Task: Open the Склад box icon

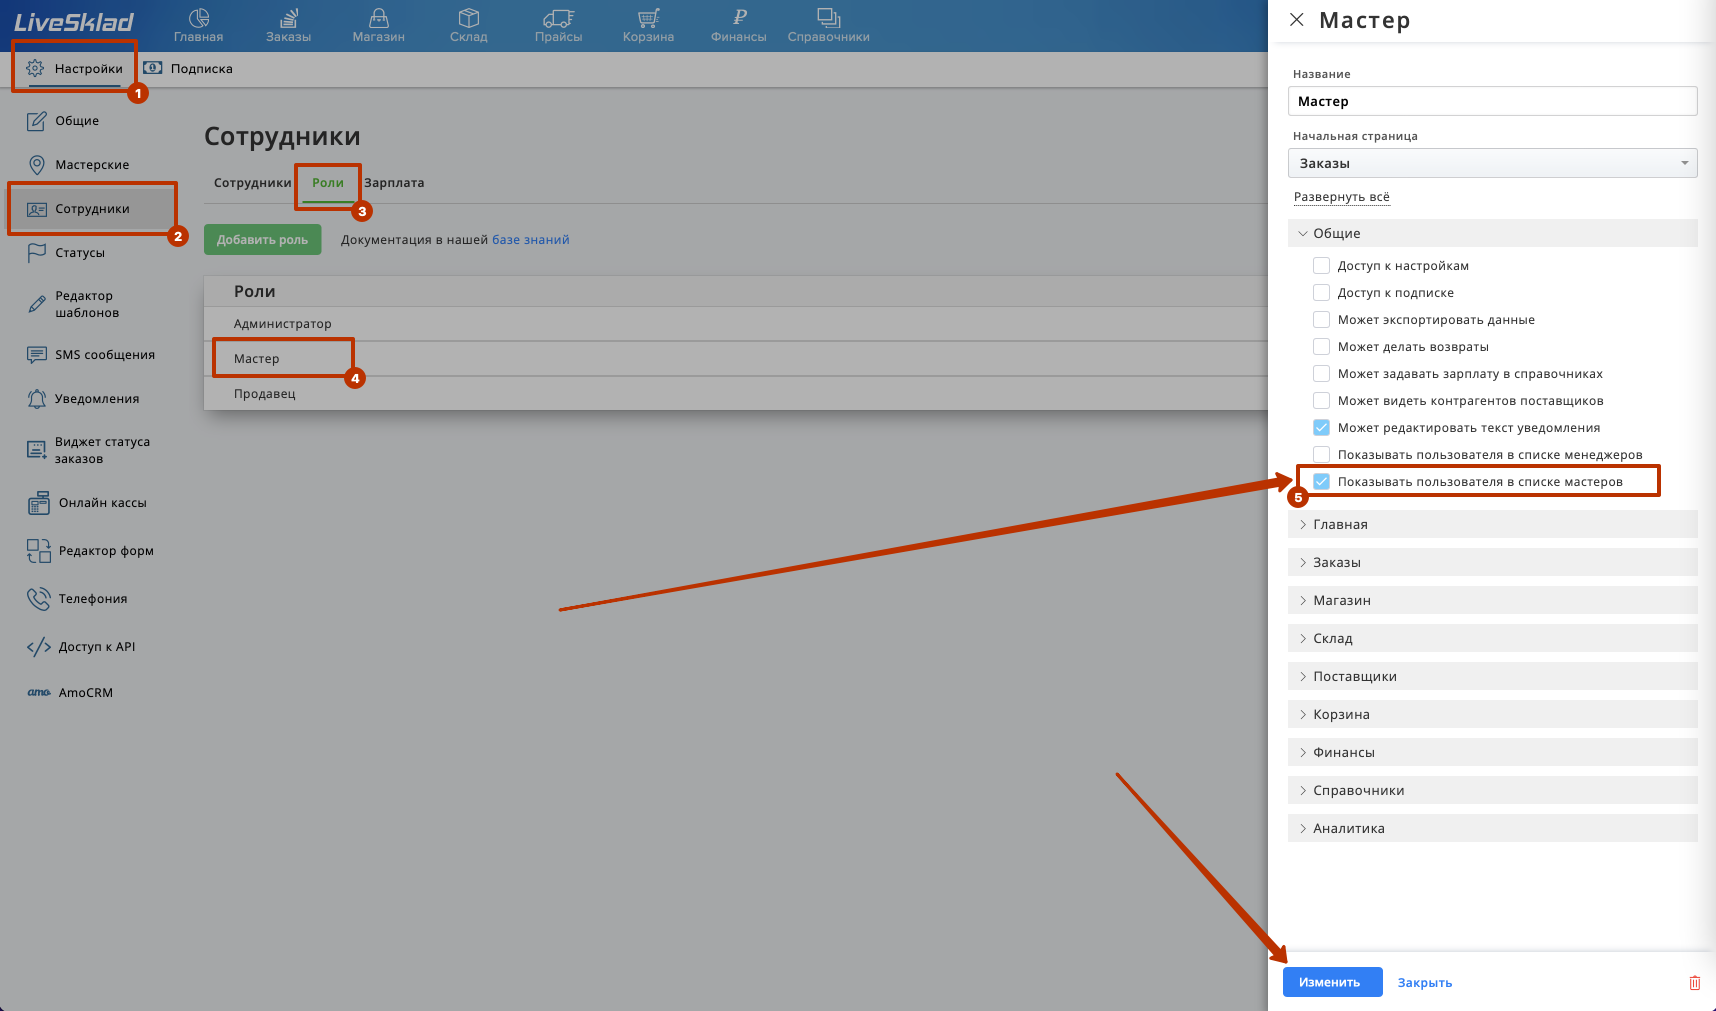Action: pos(469,18)
